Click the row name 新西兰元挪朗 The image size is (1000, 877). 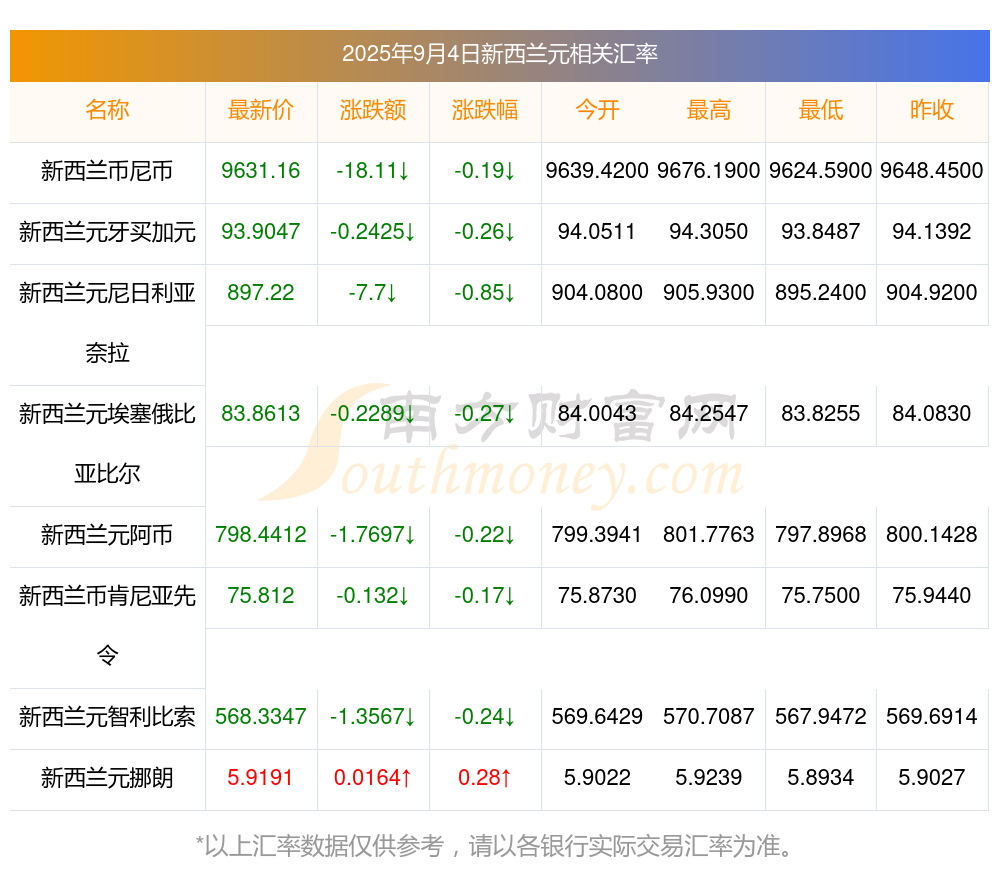click(107, 778)
